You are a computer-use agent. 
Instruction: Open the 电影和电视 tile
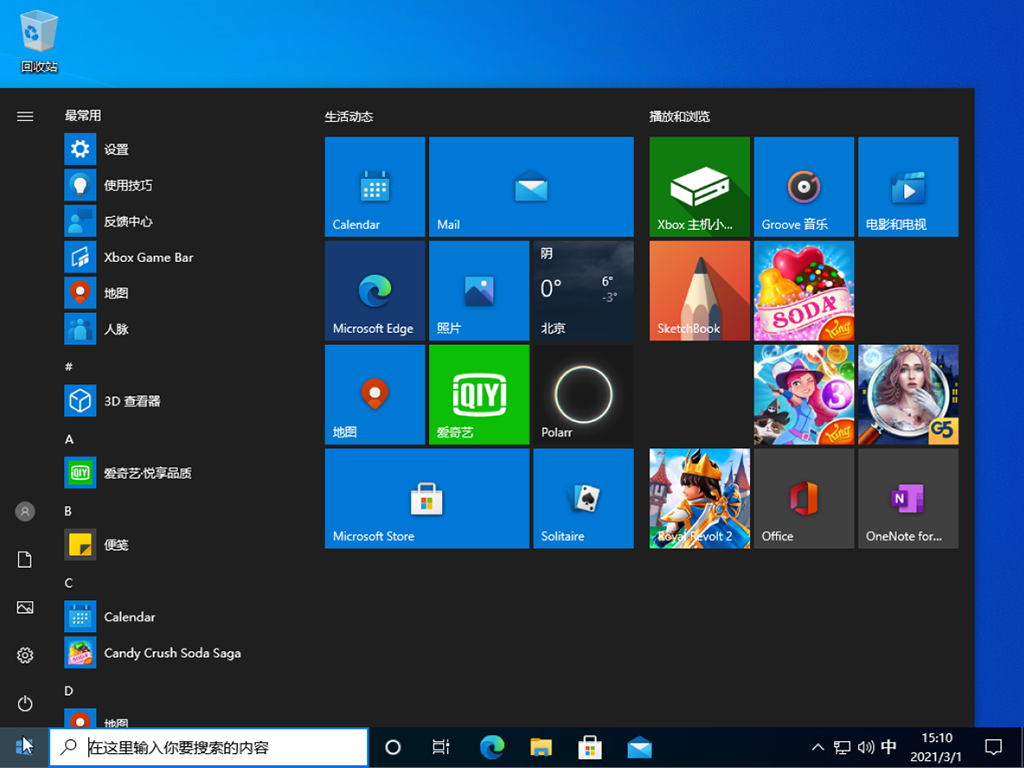pos(907,186)
